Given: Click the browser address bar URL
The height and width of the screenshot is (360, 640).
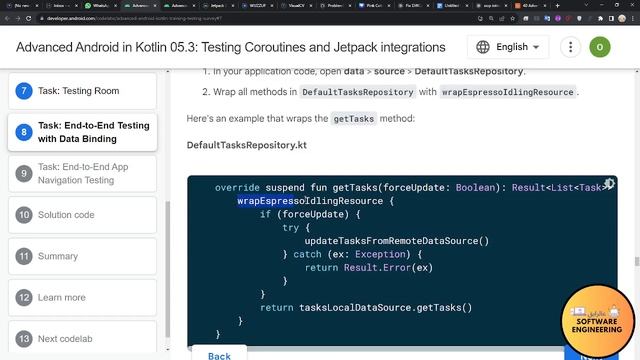Looking at the screenshot, I should 135,18.
